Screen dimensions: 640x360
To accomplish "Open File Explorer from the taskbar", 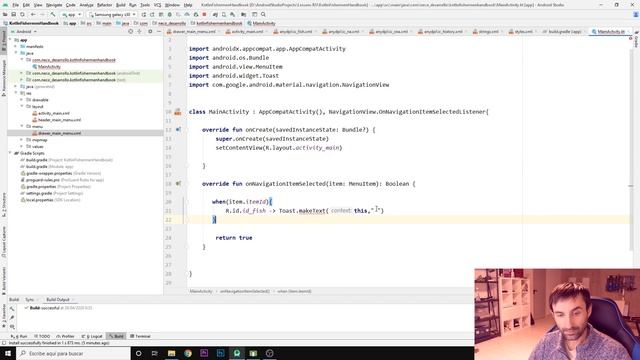I will pos(171,353).
